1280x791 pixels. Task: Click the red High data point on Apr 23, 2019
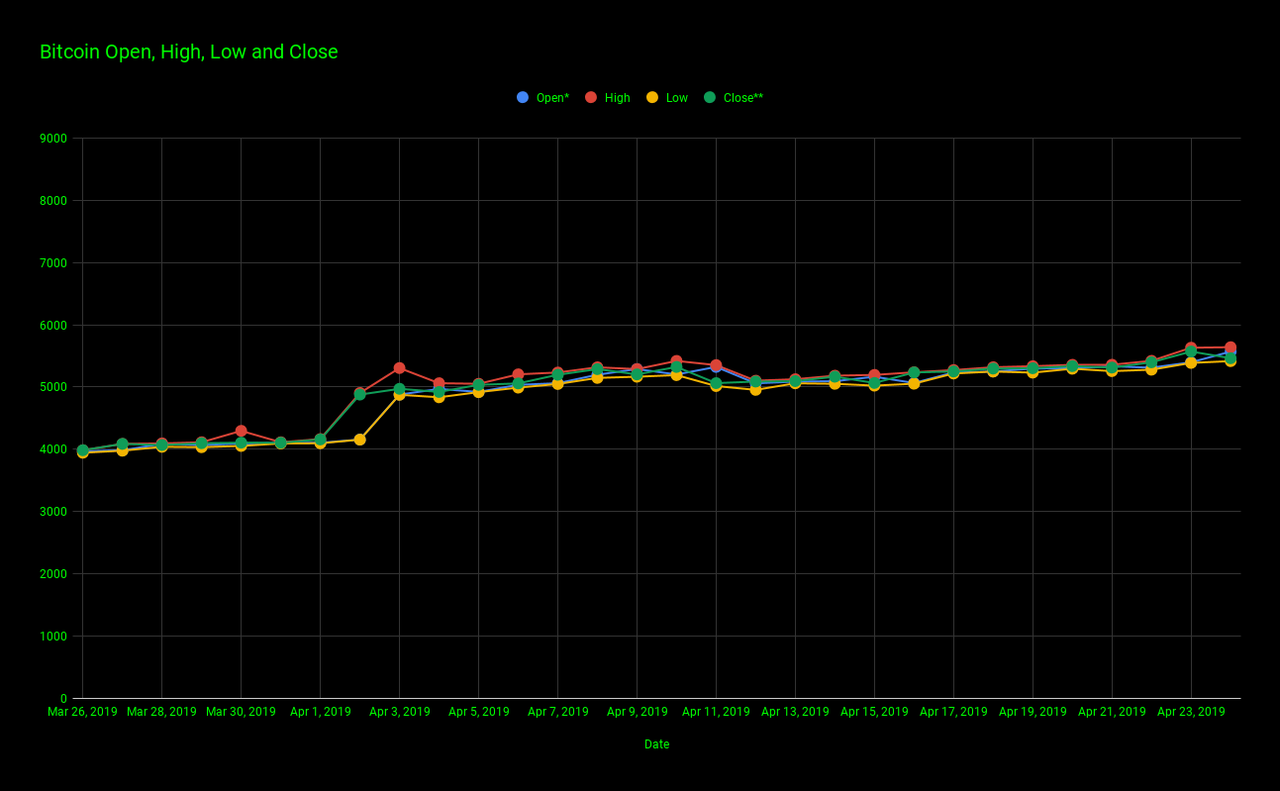tap(1191, 348)
